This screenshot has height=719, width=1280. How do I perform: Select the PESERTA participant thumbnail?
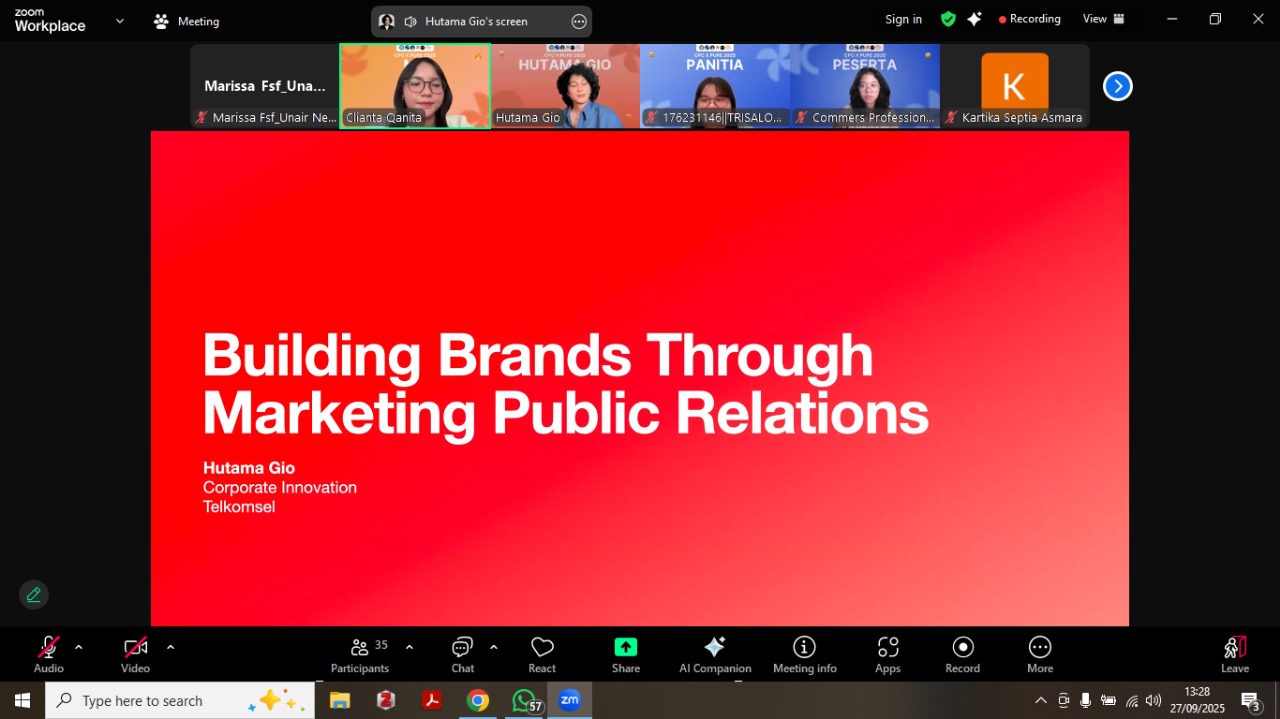click(x=865, y=86)
